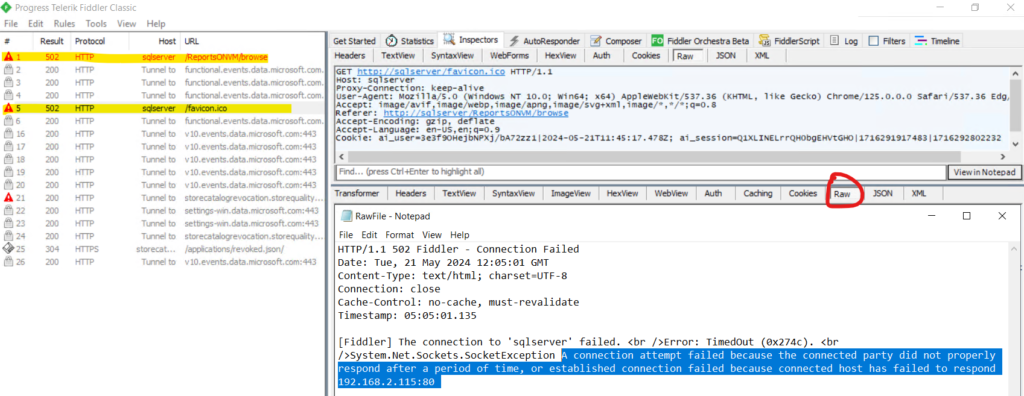Click the View in Notepad button
1024x396 pixels.
coord(984,172)
